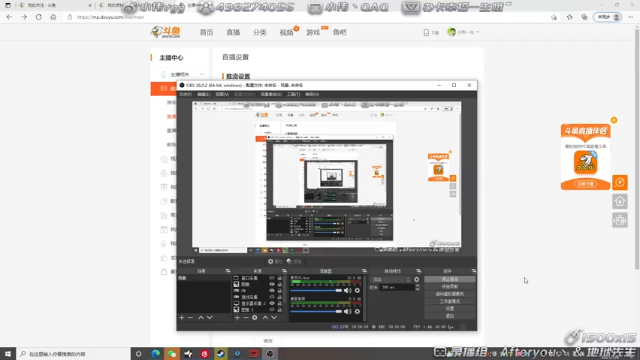Viewport: 640px width, 360px height.
Task: Click browser back arrow
Action: tap(9, 17)
